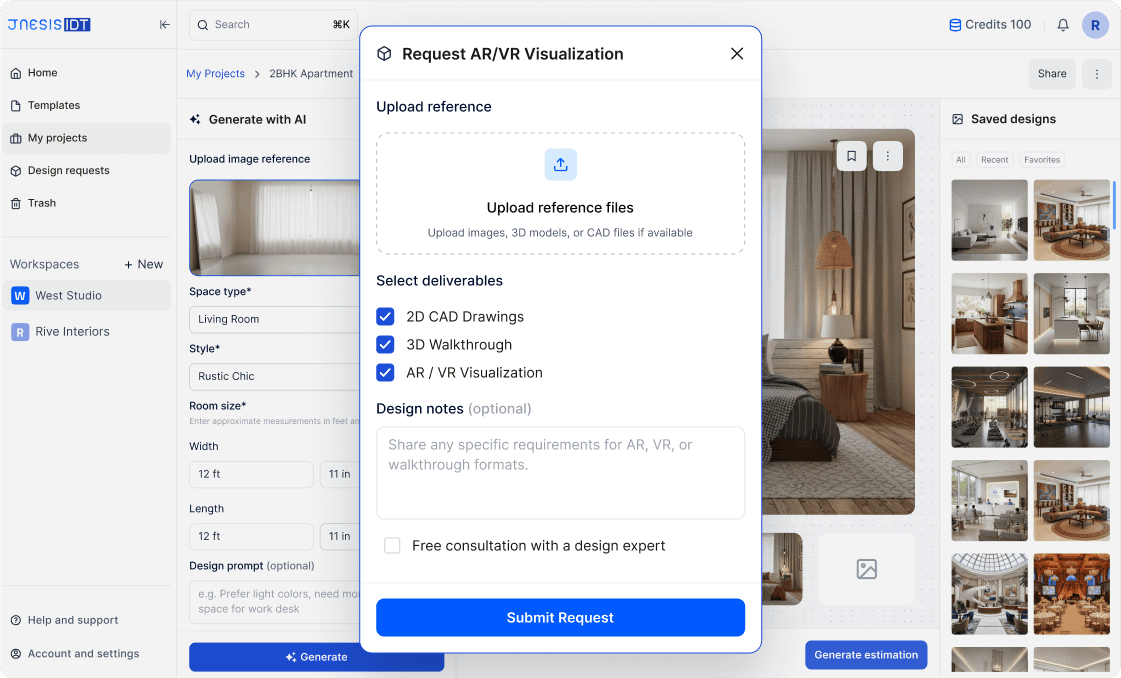
Task: Select the Favorites filter tab
Action: tap(1042, 159)
